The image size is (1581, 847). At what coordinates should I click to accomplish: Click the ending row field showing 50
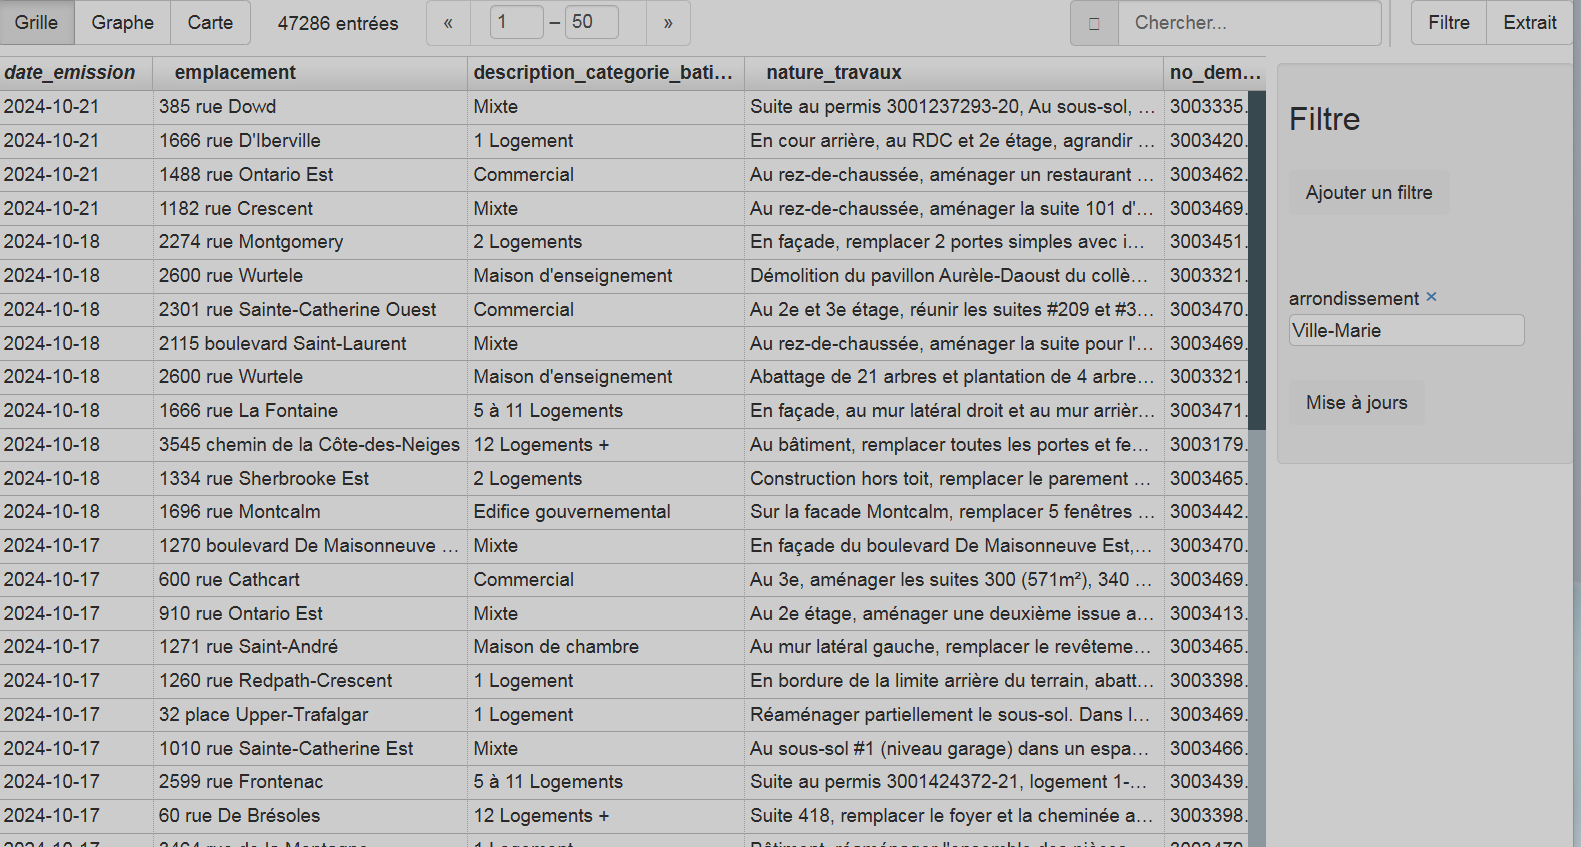(x=591, y=22)
